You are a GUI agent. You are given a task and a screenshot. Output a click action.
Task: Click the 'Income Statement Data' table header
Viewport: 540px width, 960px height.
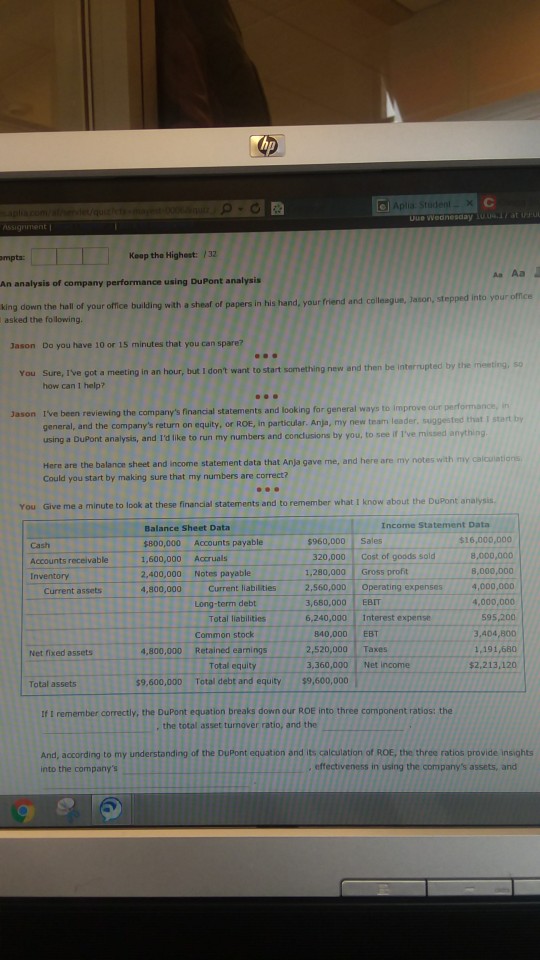(435, 525)
